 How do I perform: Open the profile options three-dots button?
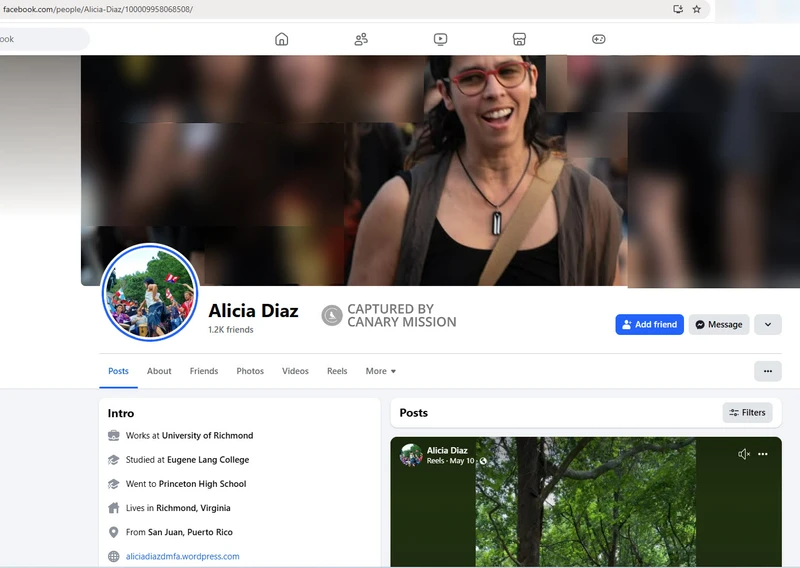click(768, 371)
